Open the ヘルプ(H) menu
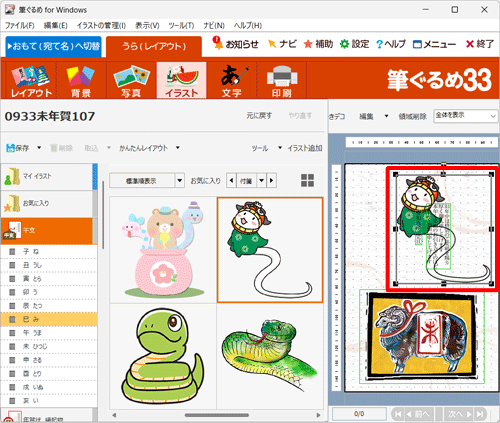The height and width of the screenshot is (423, 500). (x=248, y=25)
